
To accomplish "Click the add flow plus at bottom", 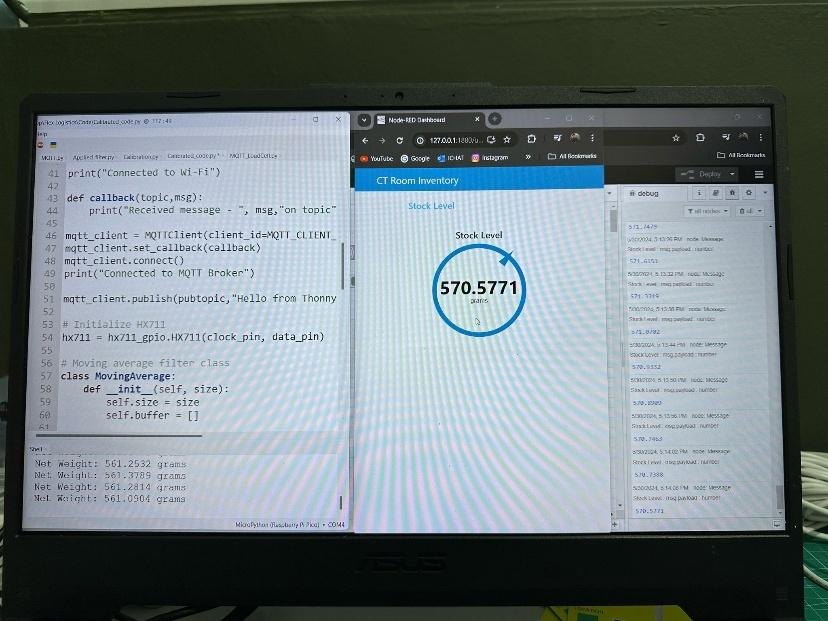I will click(x=614, y=524).
